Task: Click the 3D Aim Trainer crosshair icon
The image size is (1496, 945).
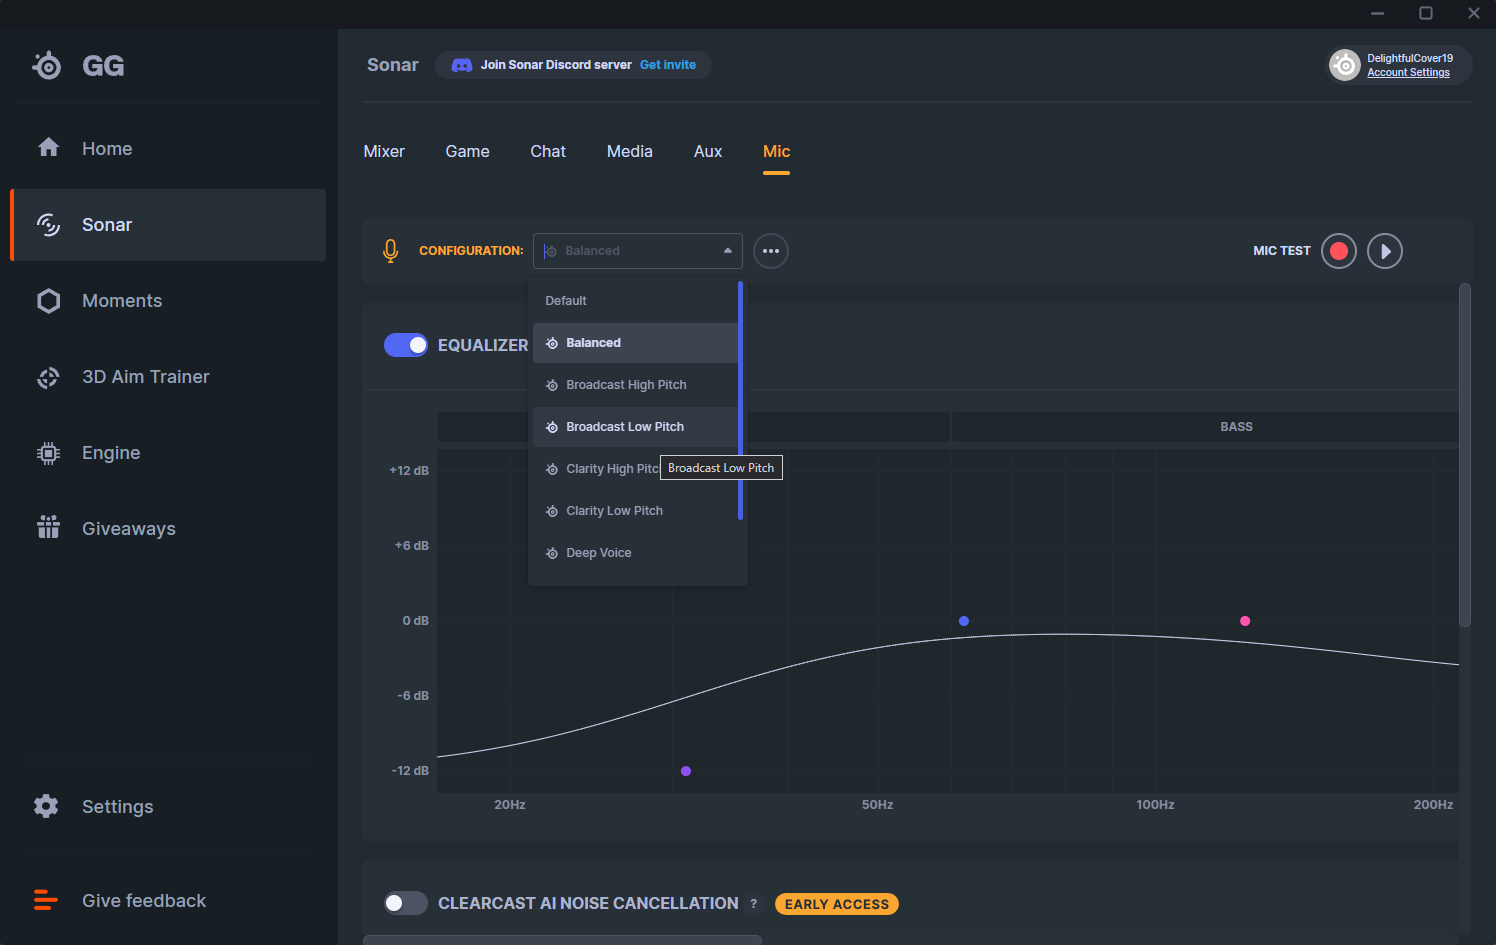Action: (48, 377)
